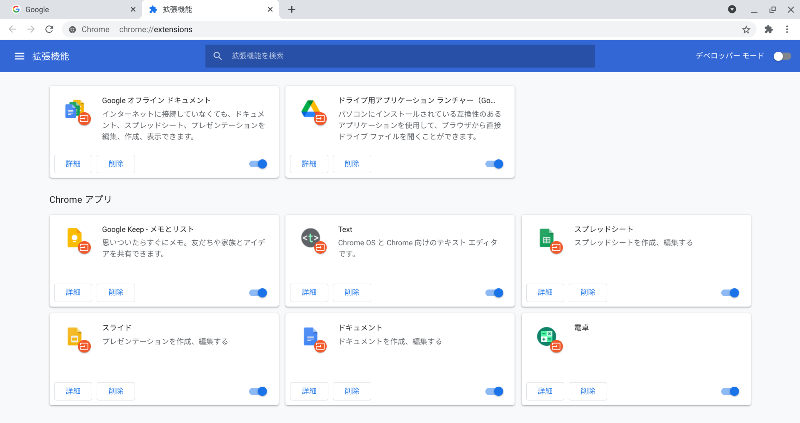Switch to the Google tab
Viewport: 800px width, 423px height.
(71, 9)
